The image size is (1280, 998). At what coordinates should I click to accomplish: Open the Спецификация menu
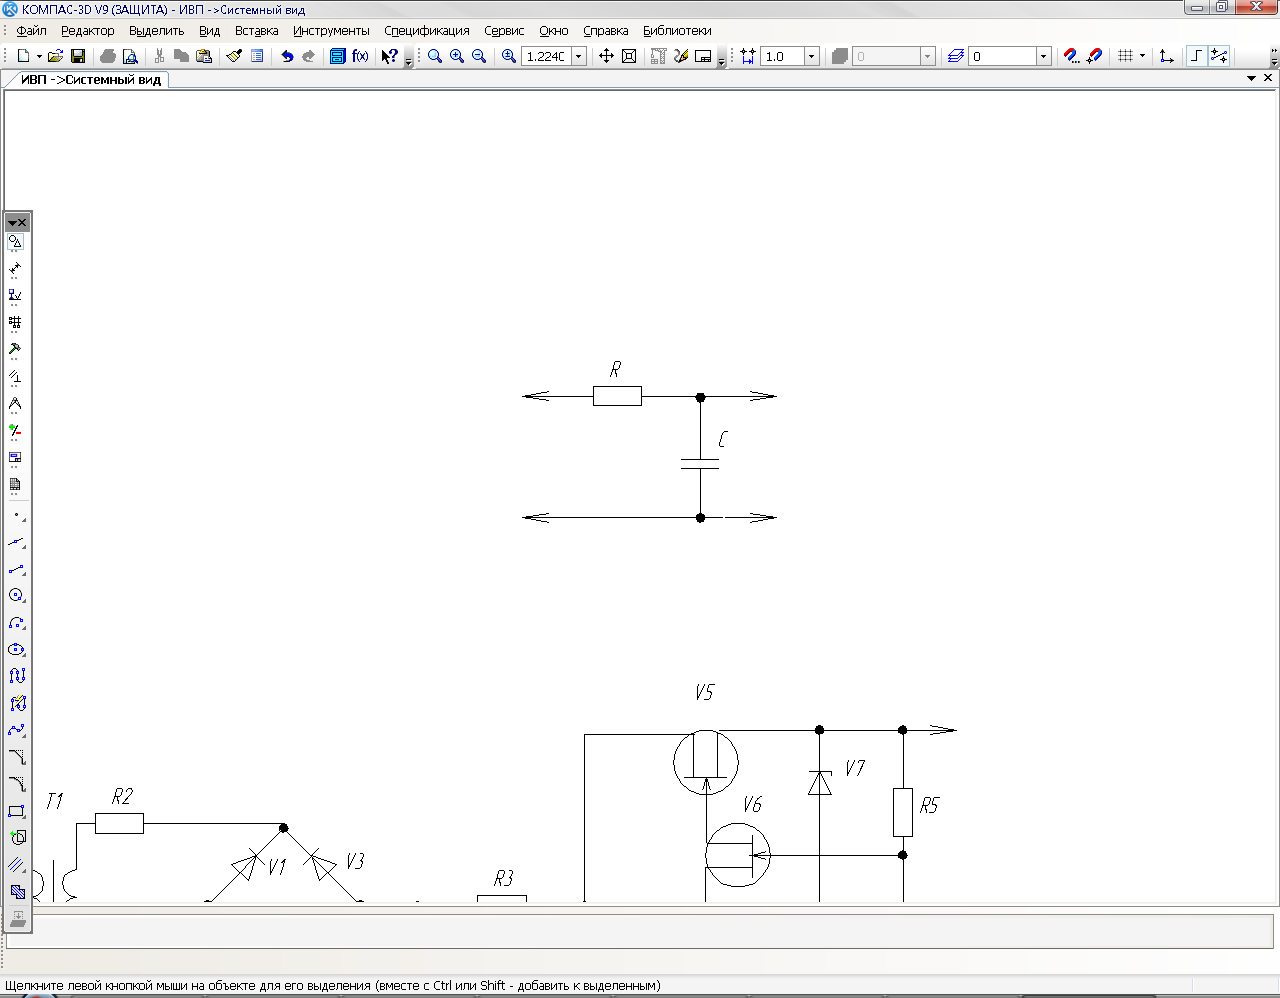(426, 31)
